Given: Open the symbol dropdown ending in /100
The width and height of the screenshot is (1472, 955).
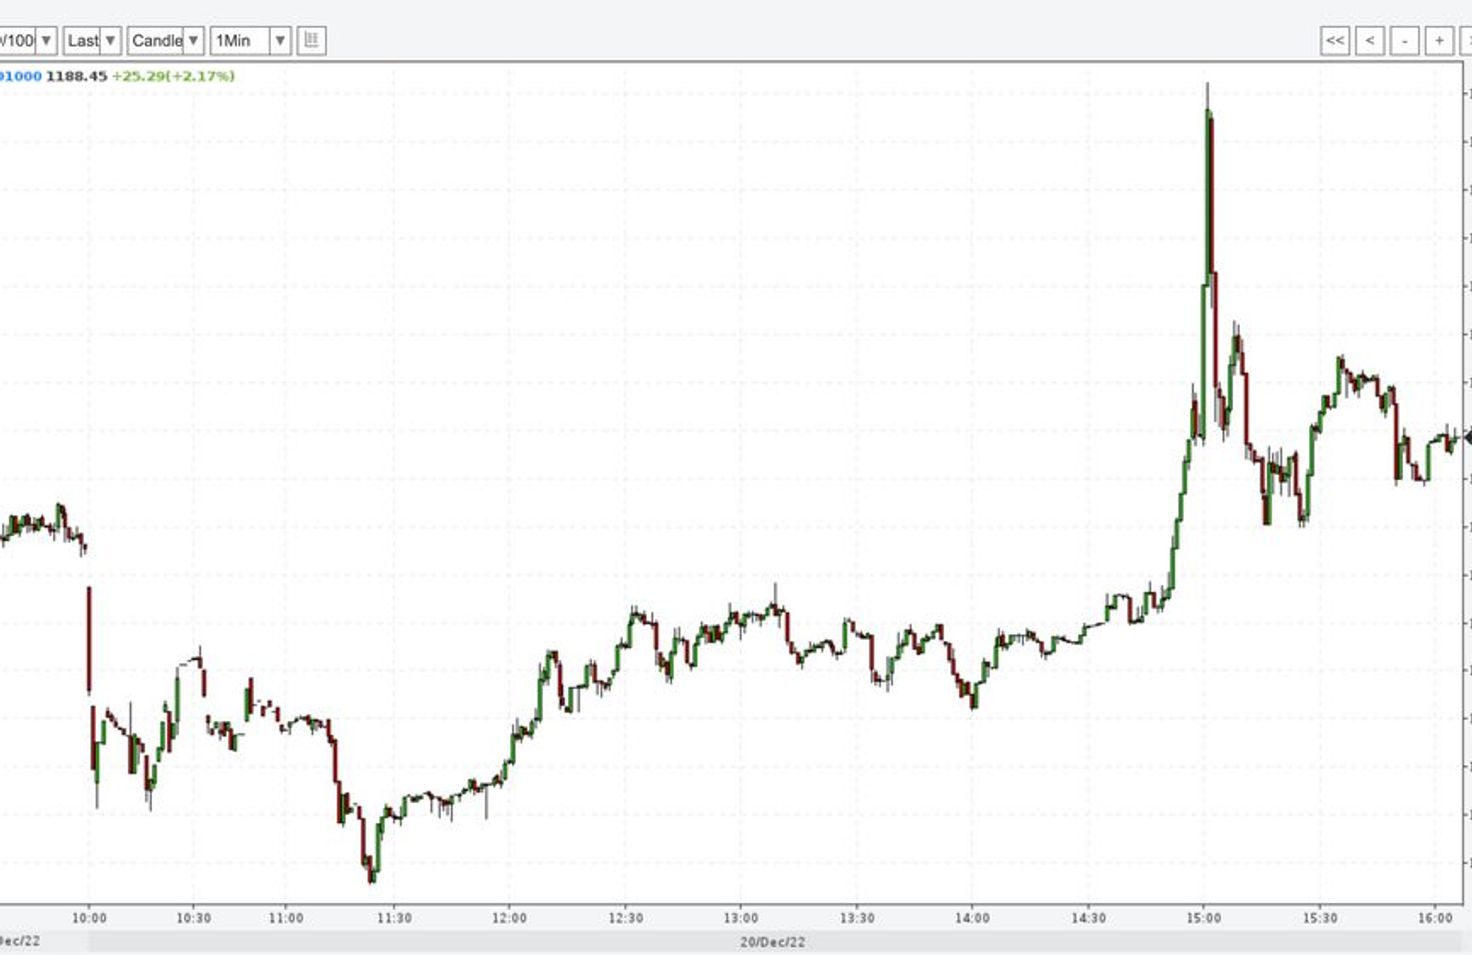Looking at the screenshot, I should (26, 41).
